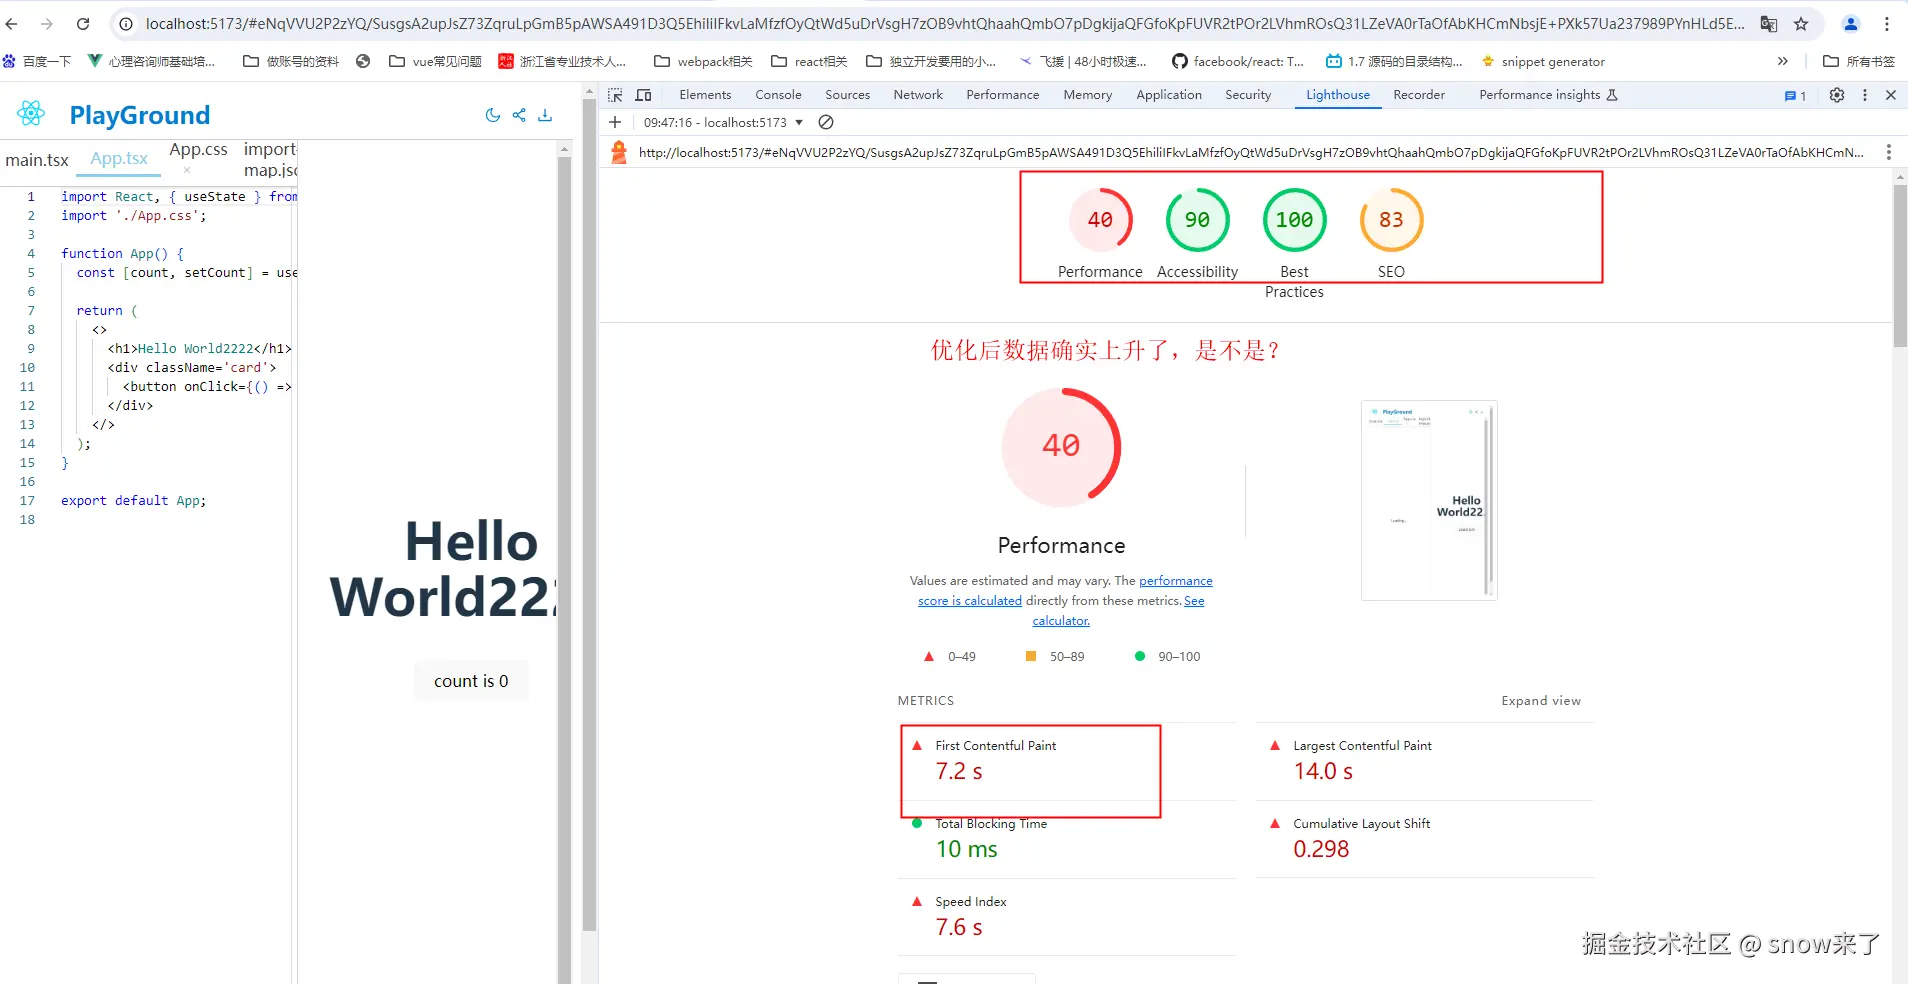Select the Lighthouse tab
The width and height of the screenshot is (1908, 984).
[1338, 95]
